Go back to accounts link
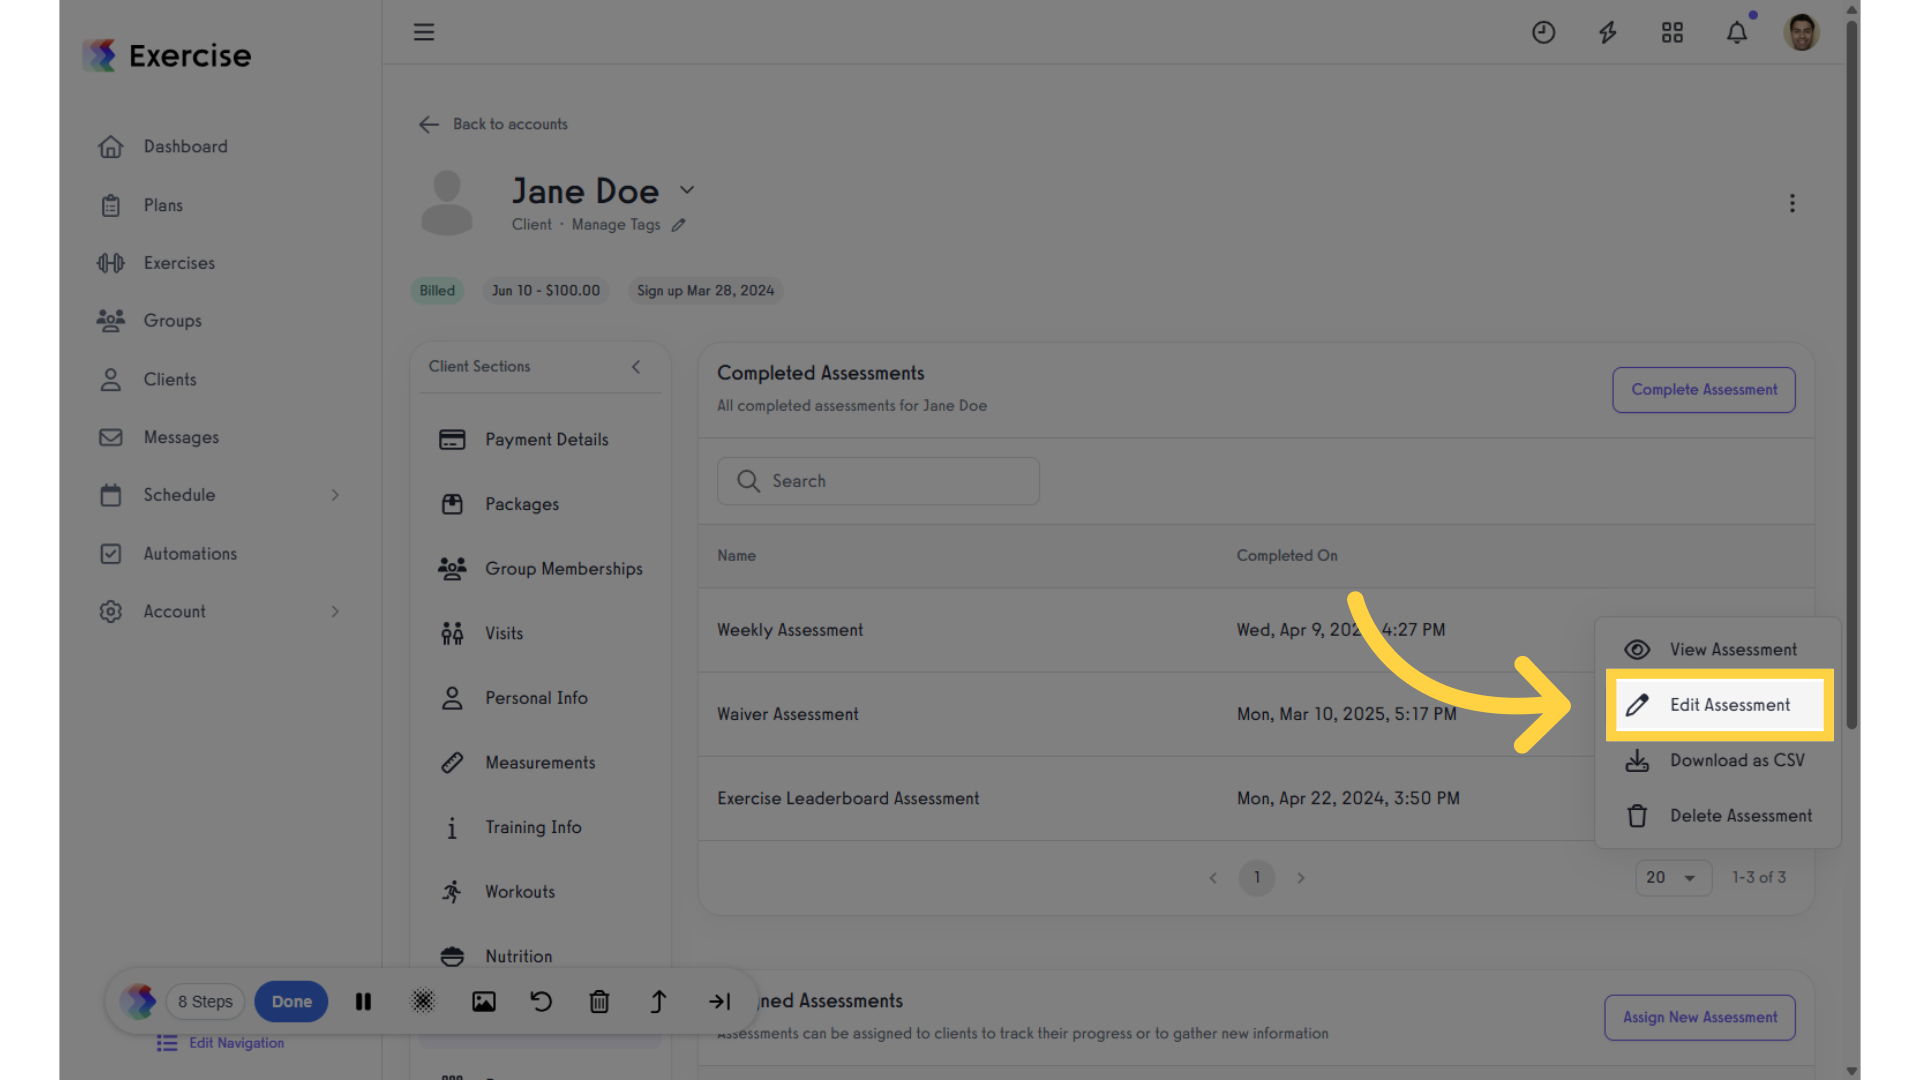1920x1080 pixels. pyautogui.click(x=493, y=124)
